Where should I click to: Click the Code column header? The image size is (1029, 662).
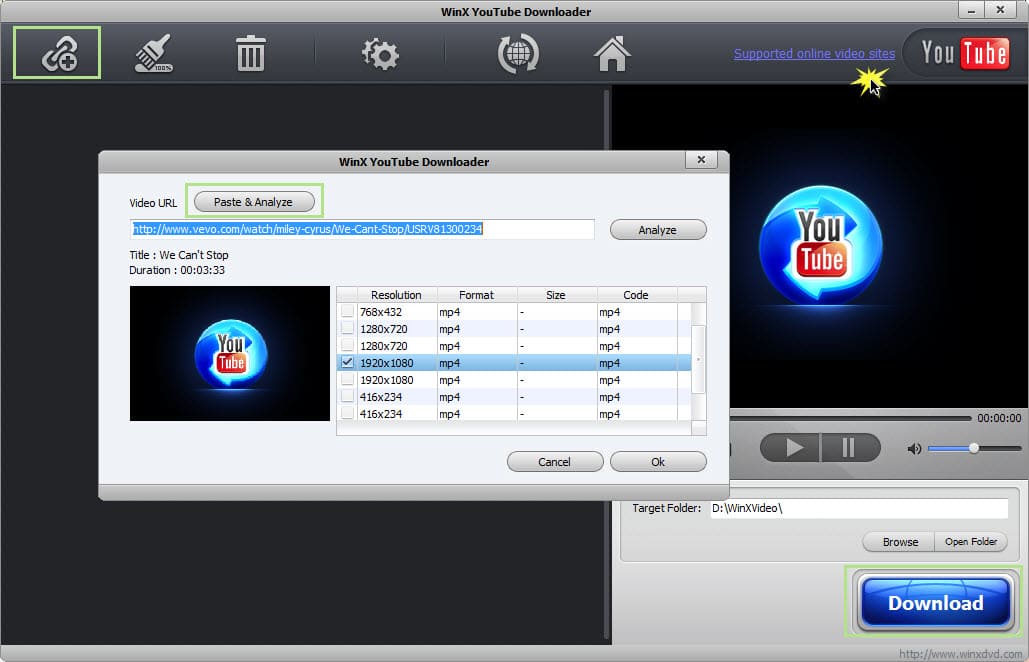[x=636, y=295]
